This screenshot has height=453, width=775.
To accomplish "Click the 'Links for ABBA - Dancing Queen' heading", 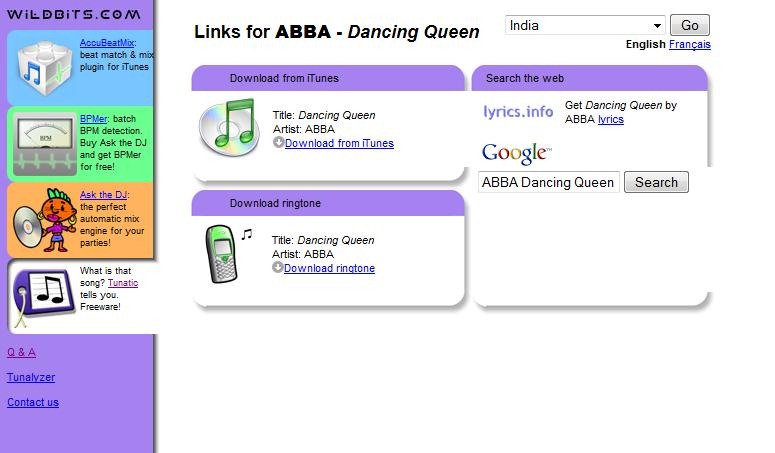I will pyautogui.click(x=337, y=32).
